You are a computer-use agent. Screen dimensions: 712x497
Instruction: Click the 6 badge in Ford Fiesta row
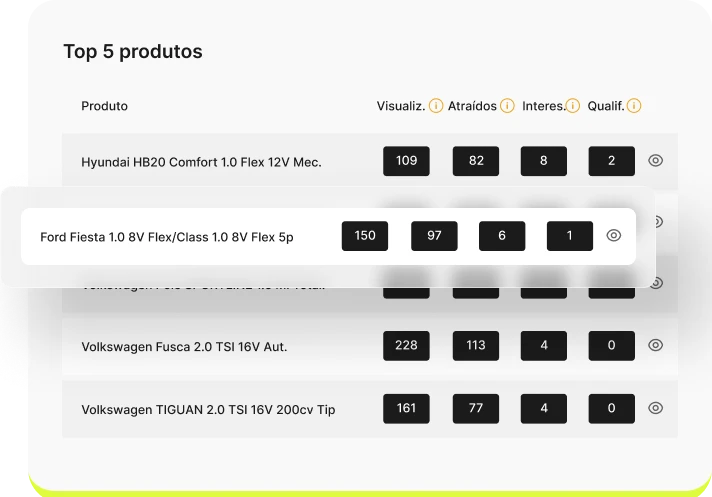[502, 236]
